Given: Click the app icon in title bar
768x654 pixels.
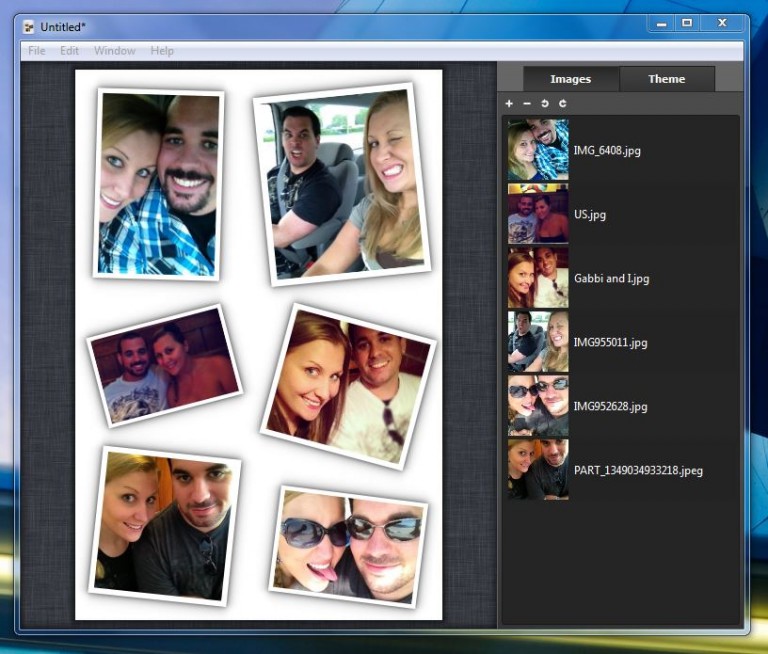Looking at the screenshot, I should (29, 27).
